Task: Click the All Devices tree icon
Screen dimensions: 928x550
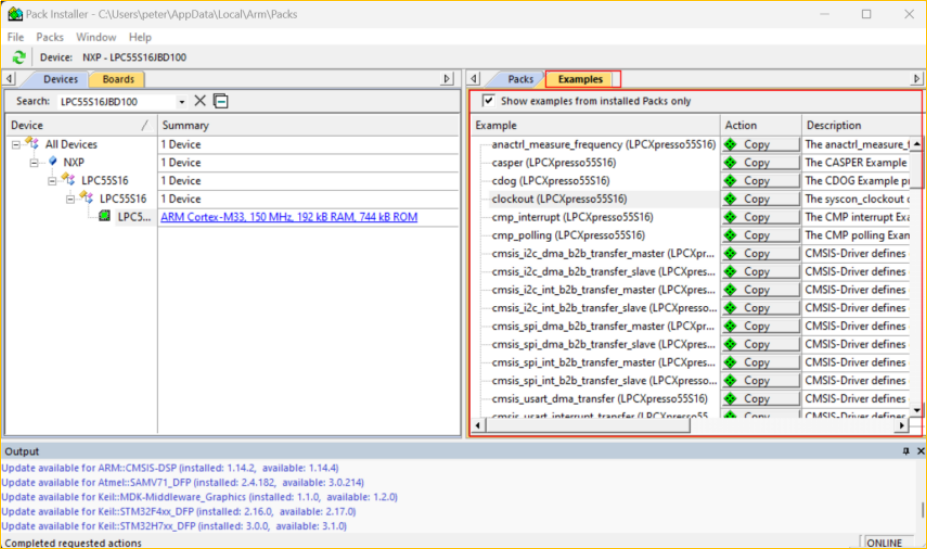Action: click(x=33, y=144)
